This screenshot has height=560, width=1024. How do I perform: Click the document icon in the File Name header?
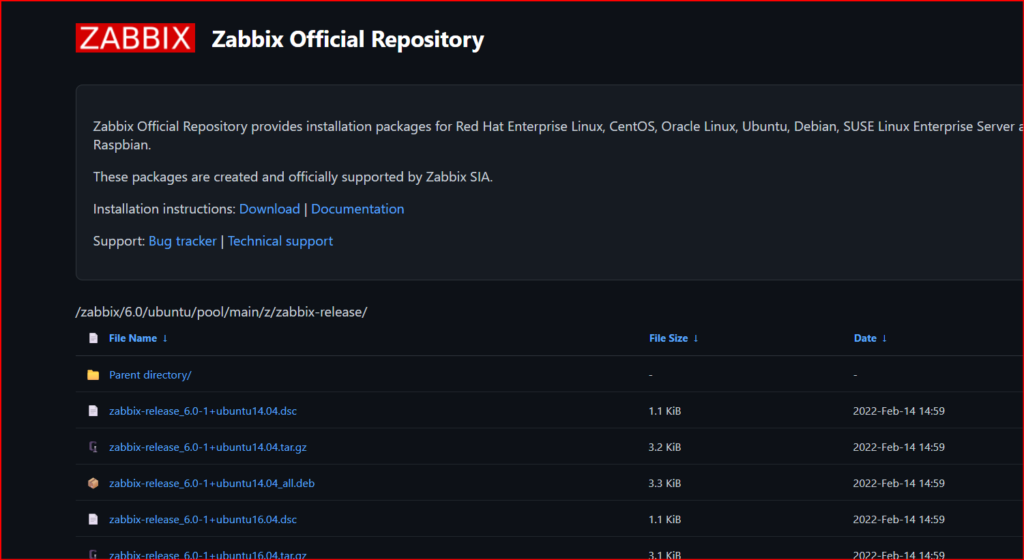coord(93,338)
